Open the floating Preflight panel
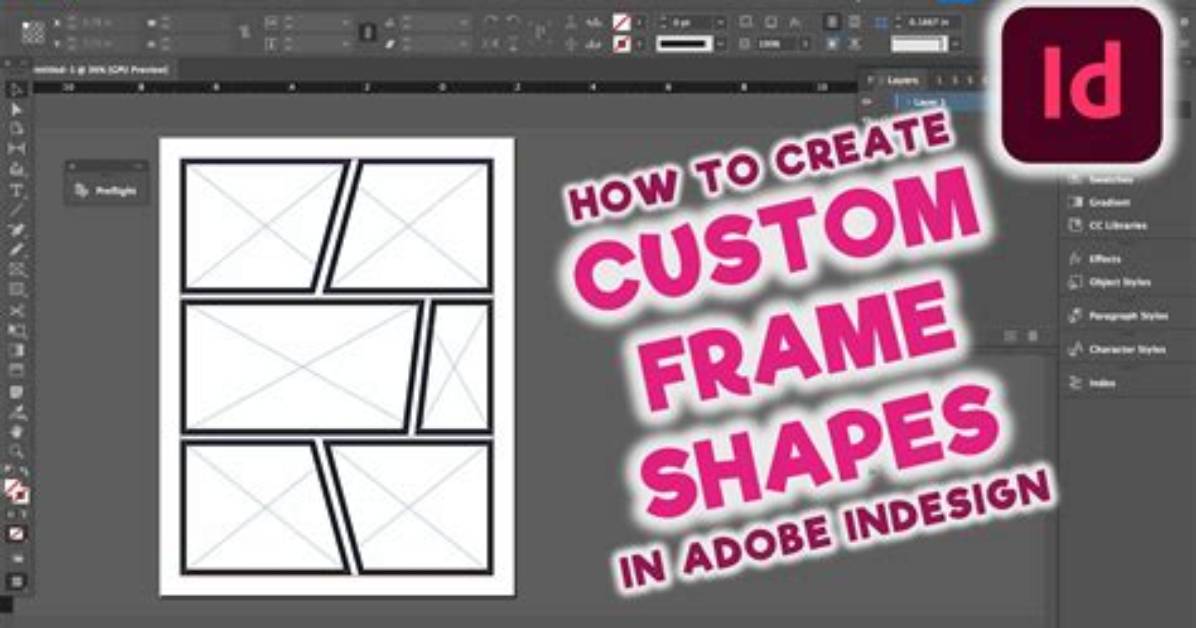Screen dimensions: 1196x628 [106, 191]
